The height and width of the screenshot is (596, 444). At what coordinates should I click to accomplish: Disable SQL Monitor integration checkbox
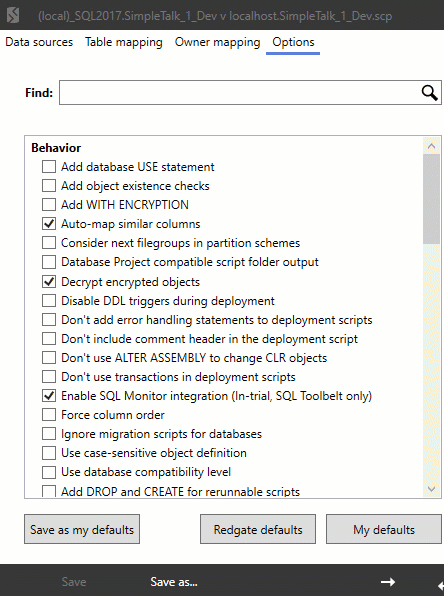(x=49, y=396)
